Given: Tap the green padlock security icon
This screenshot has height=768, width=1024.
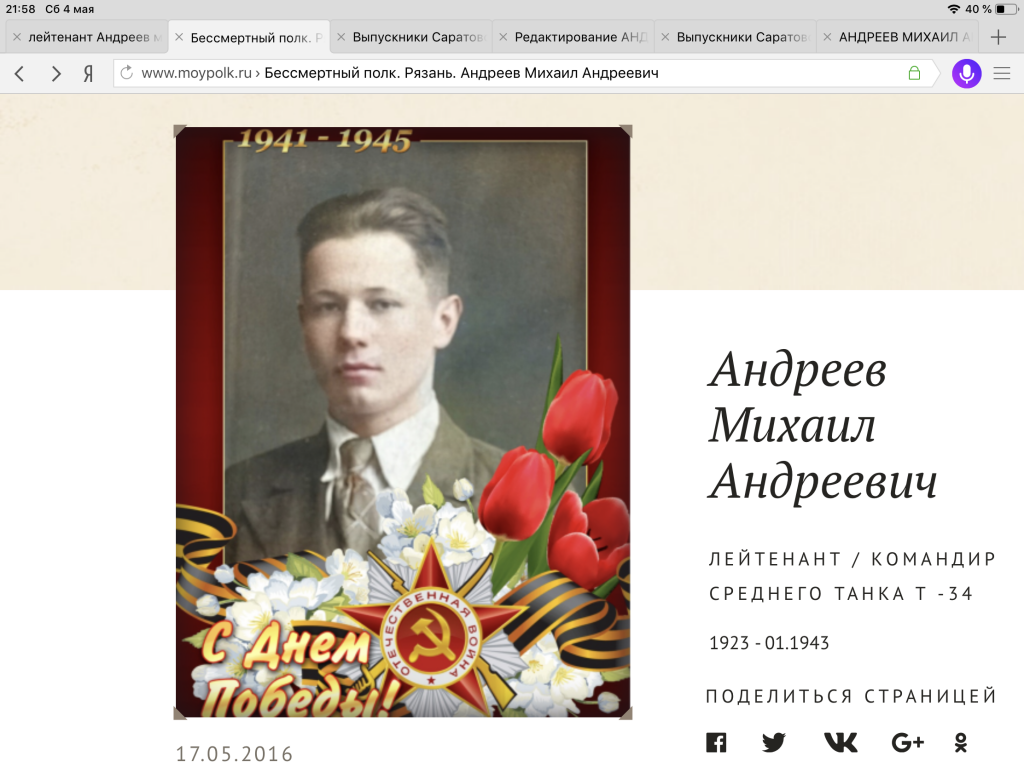Looking at the screenshot, I should [x=914, y=72].
